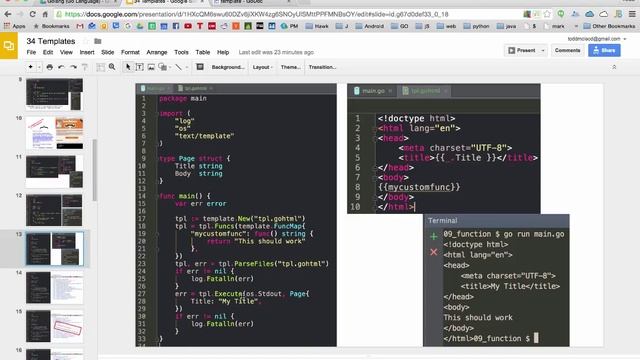Select slide 15 thumbnail

tap(55, 326)
